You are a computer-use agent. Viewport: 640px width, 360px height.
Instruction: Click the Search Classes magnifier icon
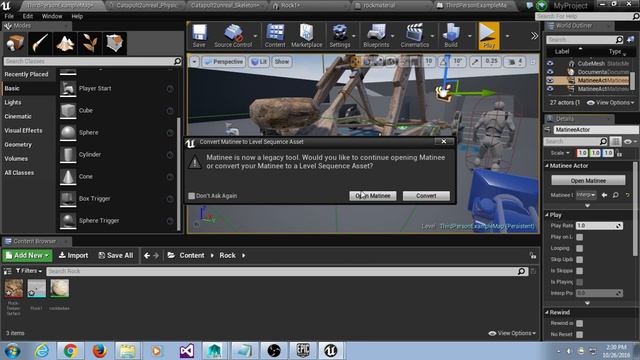pyautogui.click(x=177, y=61)
